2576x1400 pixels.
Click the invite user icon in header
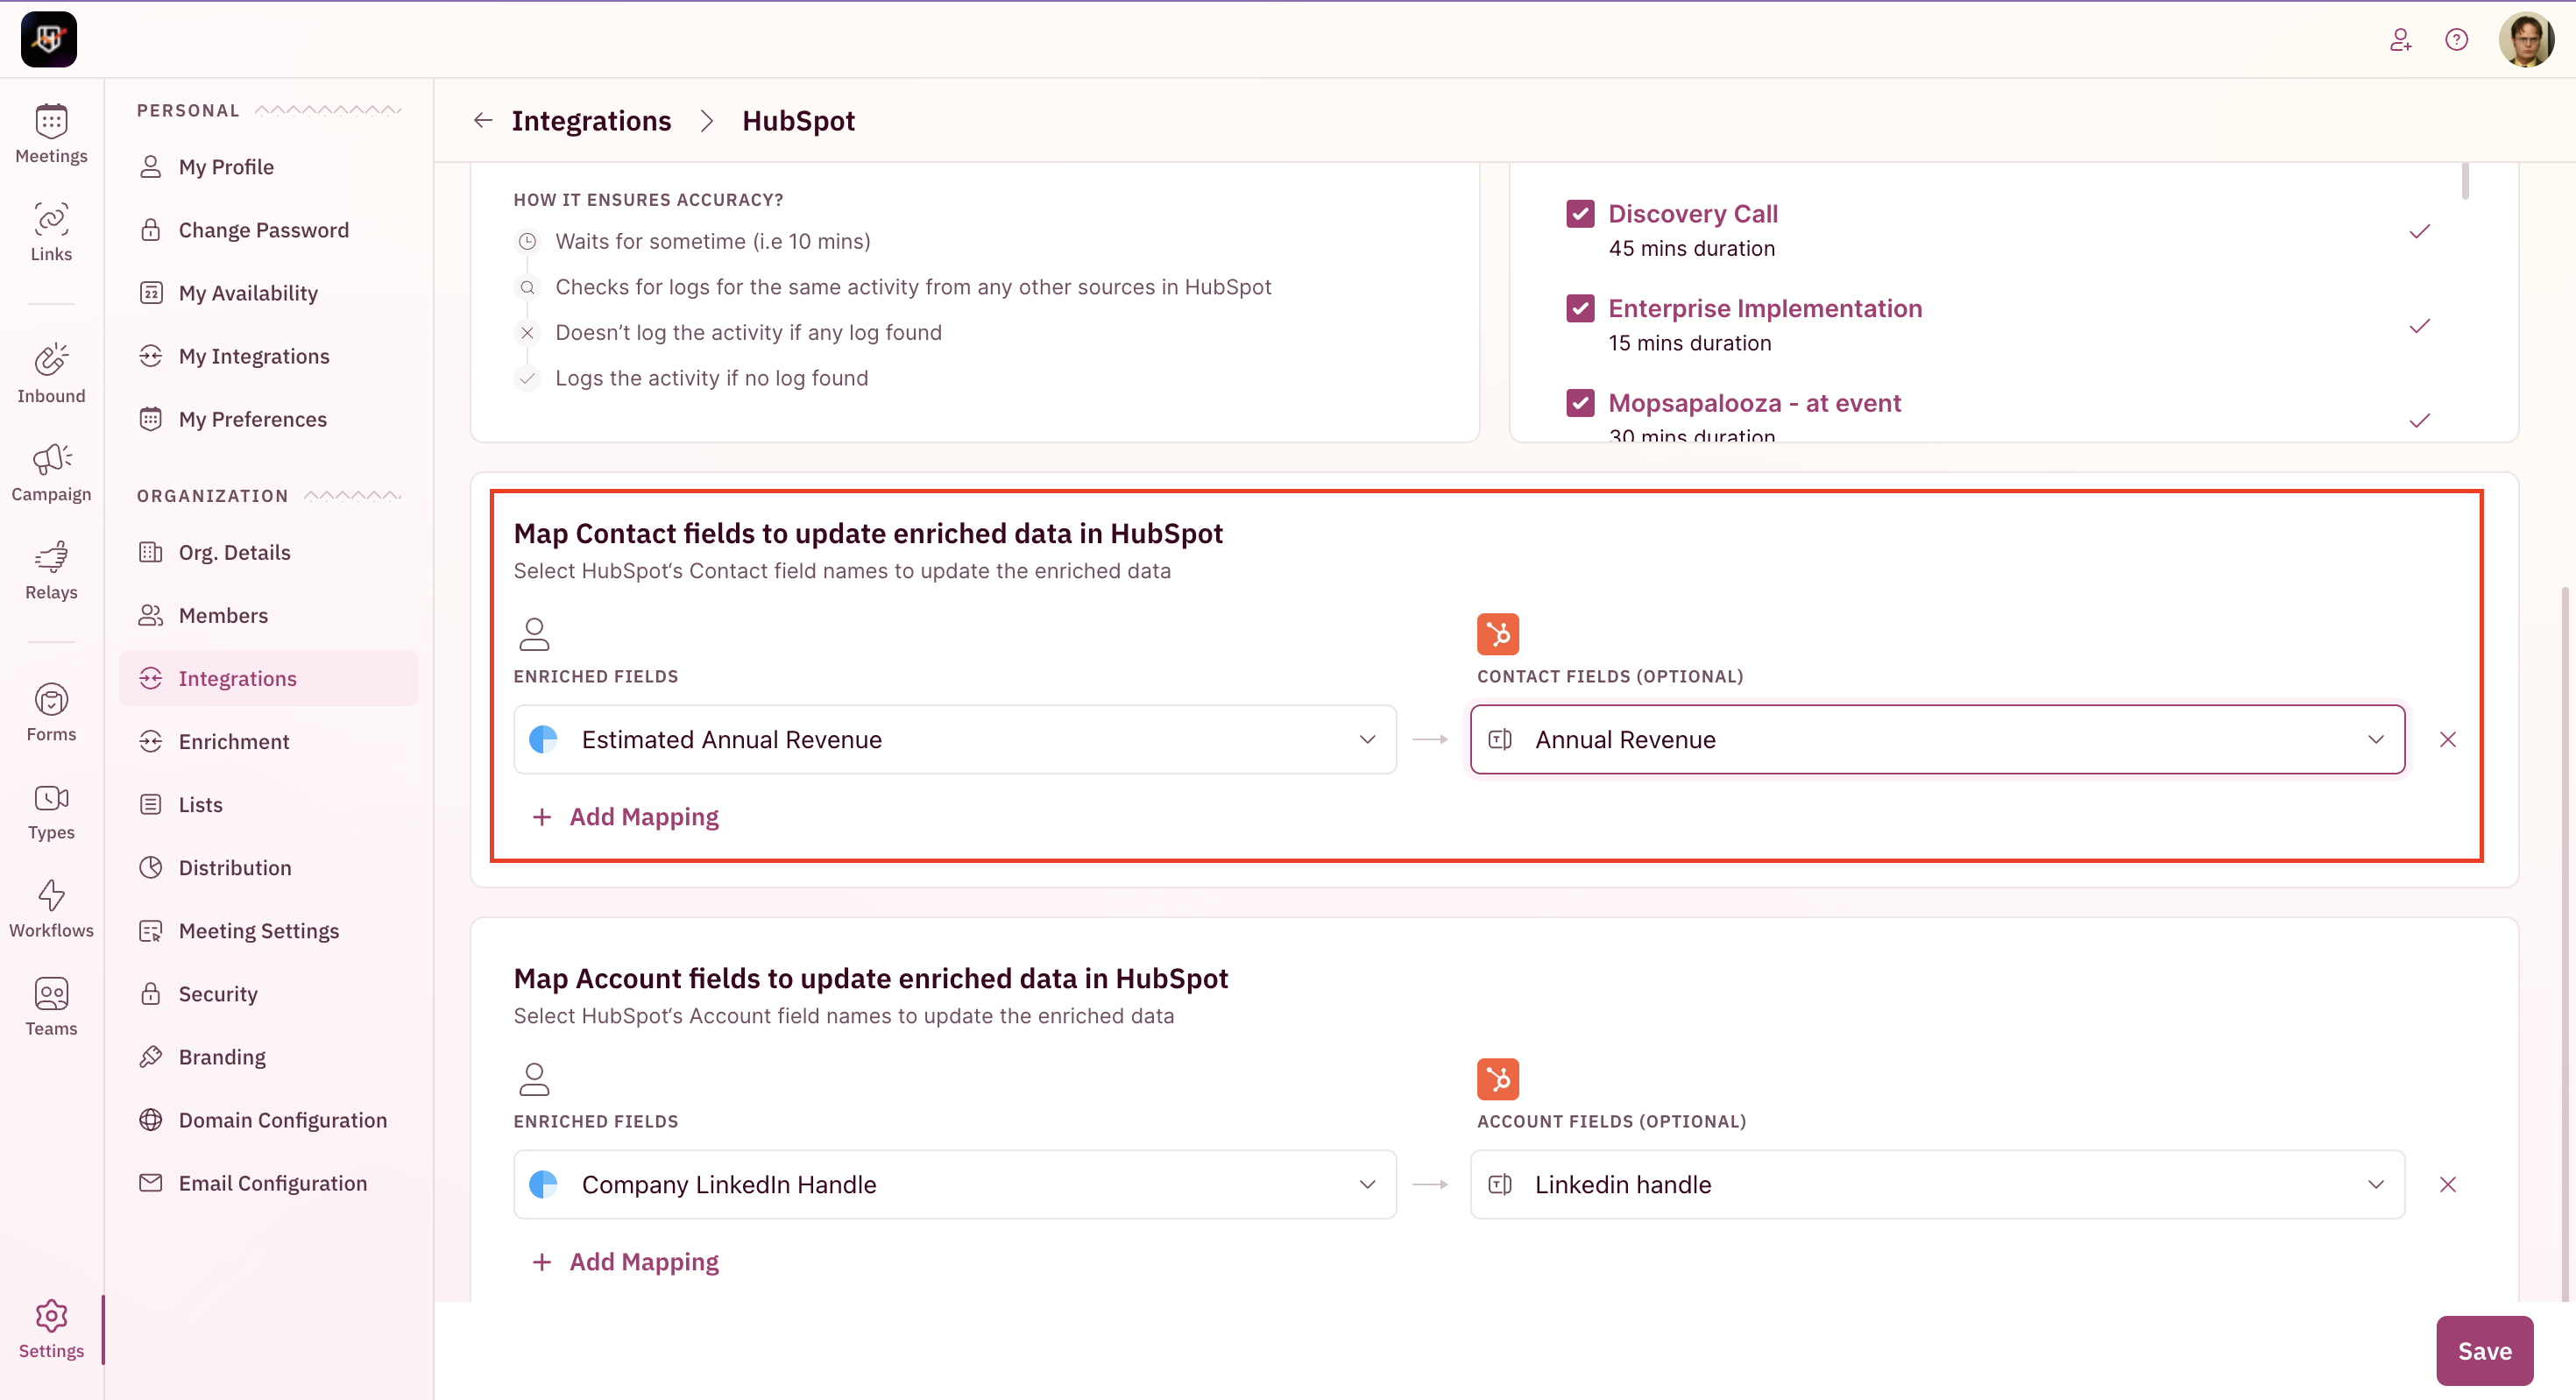pos(2400,40)
